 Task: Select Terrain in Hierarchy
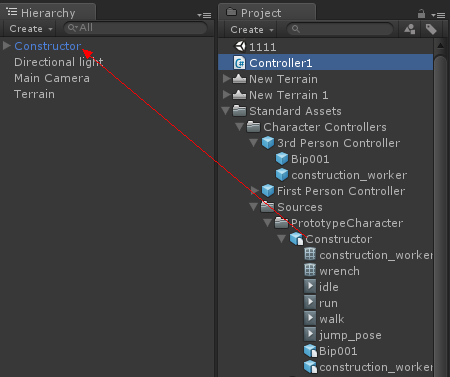coord(34,94)
